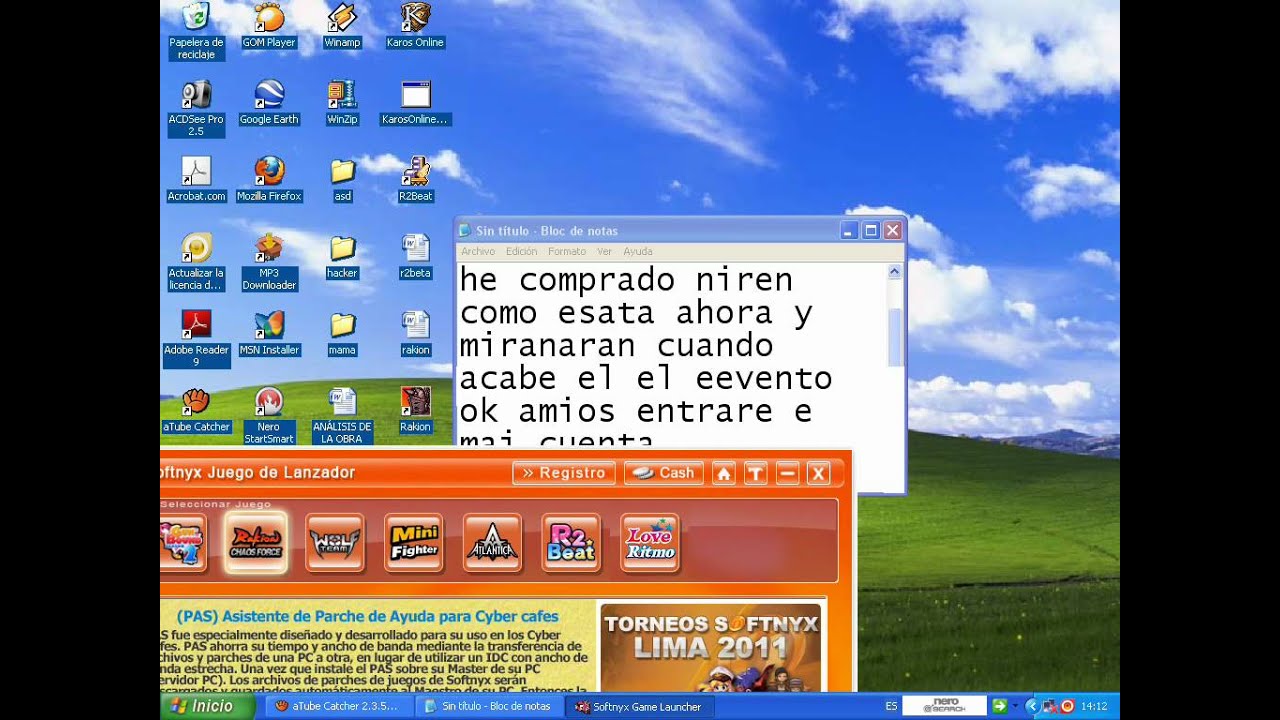Select the r2beta document on desktop
The image size is (1280, 720).
[415, 258]
